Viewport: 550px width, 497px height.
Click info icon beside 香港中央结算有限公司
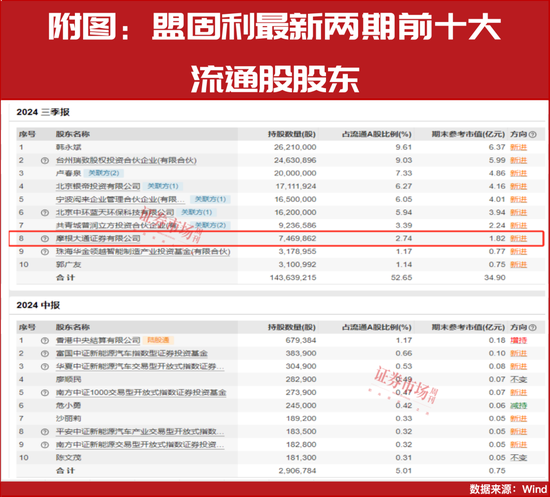pyautogui.click(x=45, y=340)
